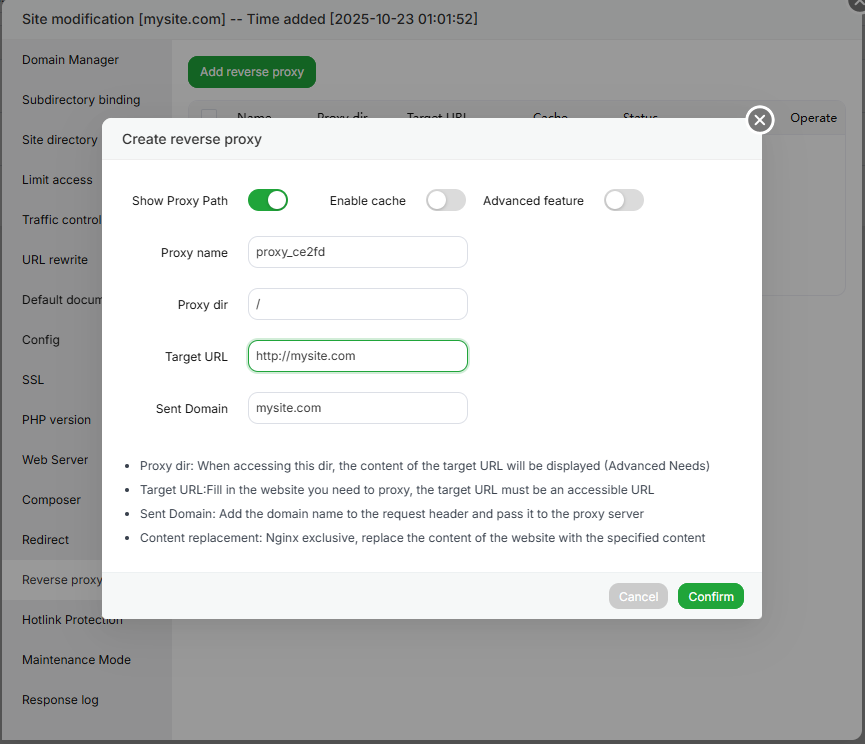Viewport: 865px width, 744px height.
Task: Click the Proxy dir input field
Action: [x=358, y=304]
